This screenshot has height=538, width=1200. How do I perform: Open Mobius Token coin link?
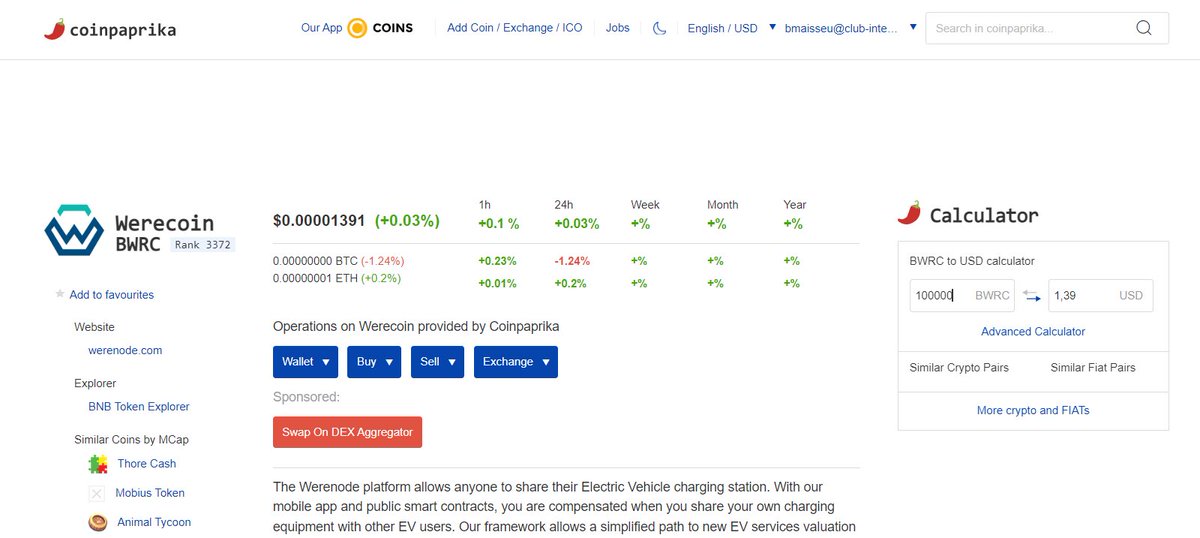click(x=150, y=493)
